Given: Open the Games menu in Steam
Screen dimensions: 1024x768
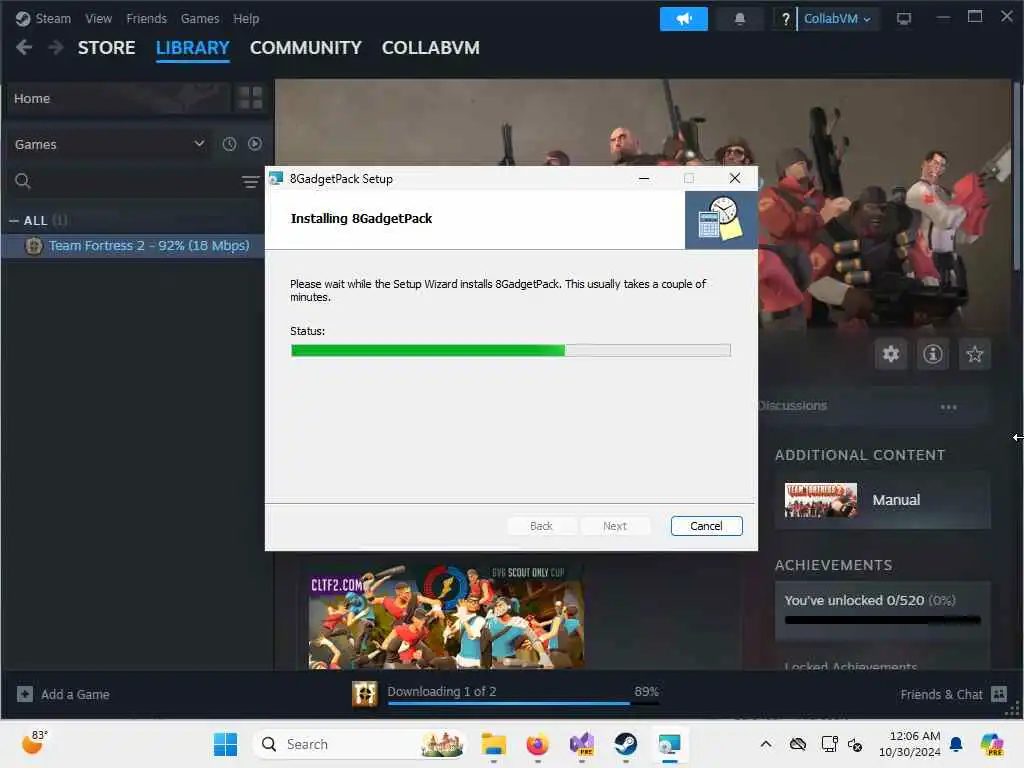Looking at the screenshot, I should pos(200,18).
